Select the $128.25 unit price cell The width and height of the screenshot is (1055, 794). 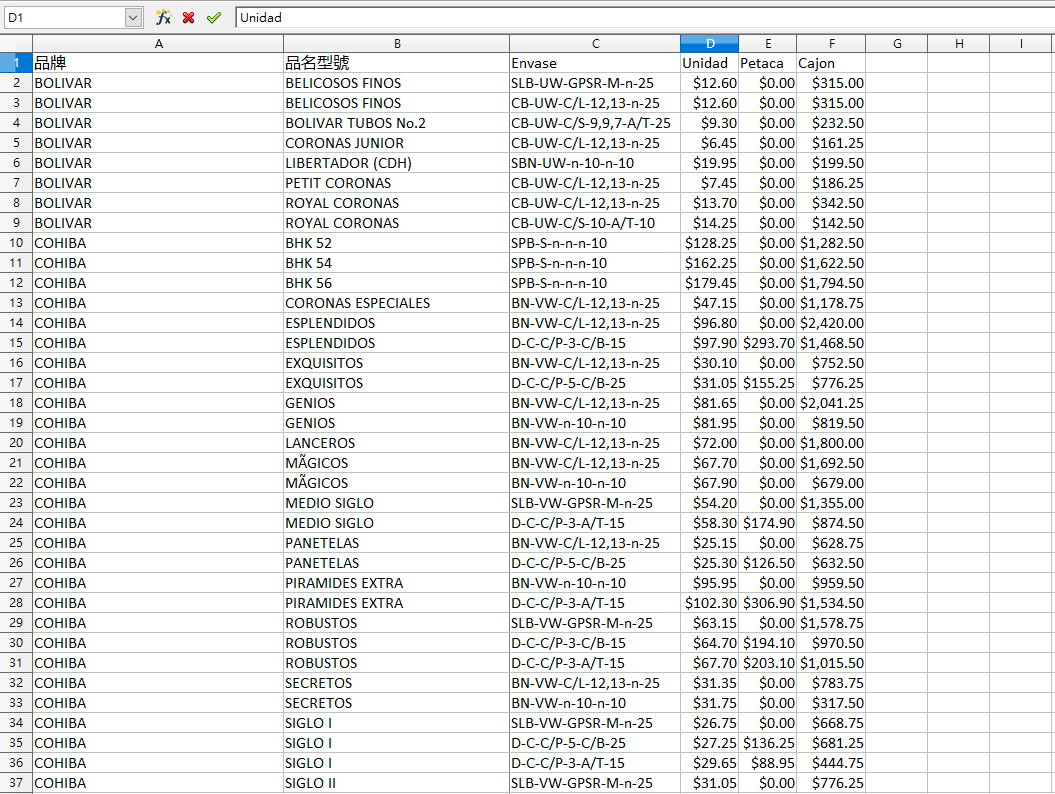(709, 243)
